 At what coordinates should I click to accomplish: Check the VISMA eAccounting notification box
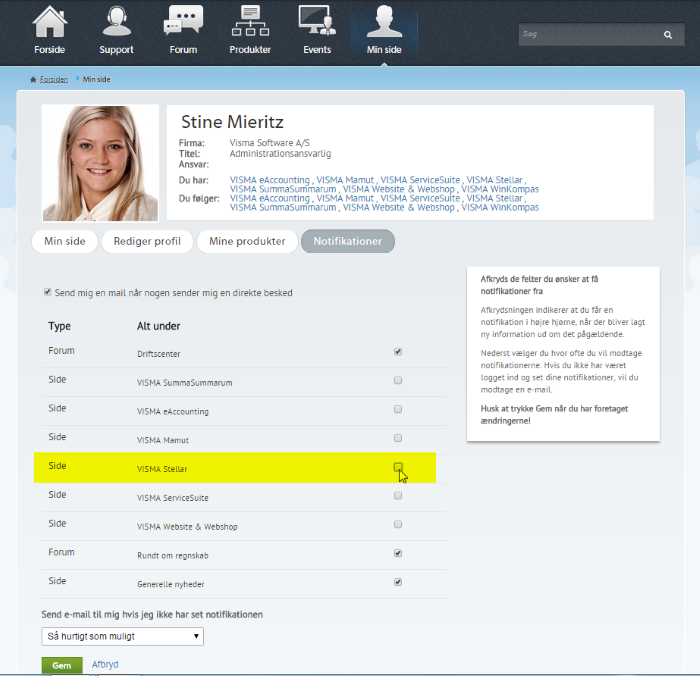[398, 409]
